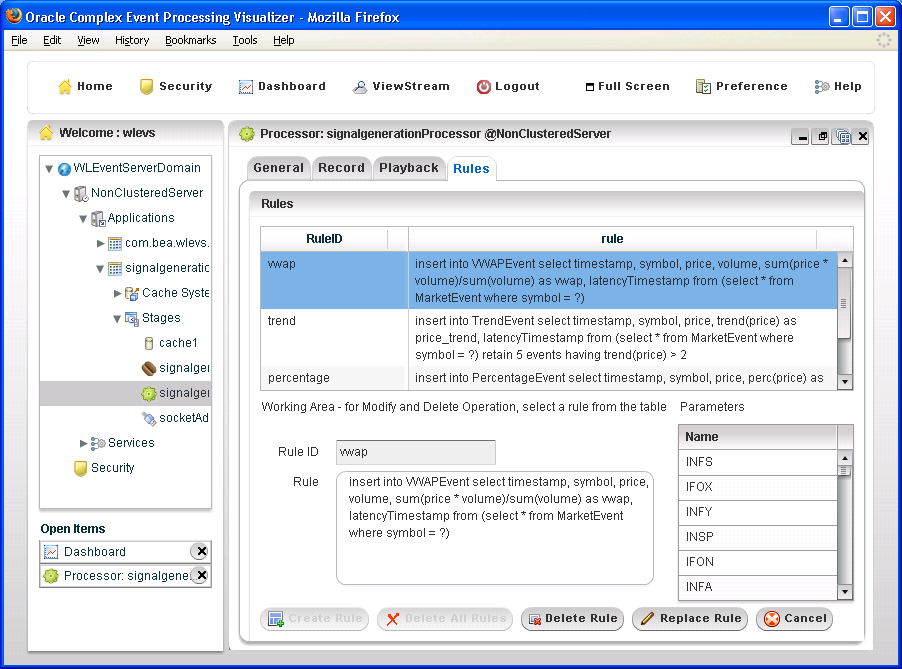
Task: Restore the Processor panel window
Action: click(822, 137)
